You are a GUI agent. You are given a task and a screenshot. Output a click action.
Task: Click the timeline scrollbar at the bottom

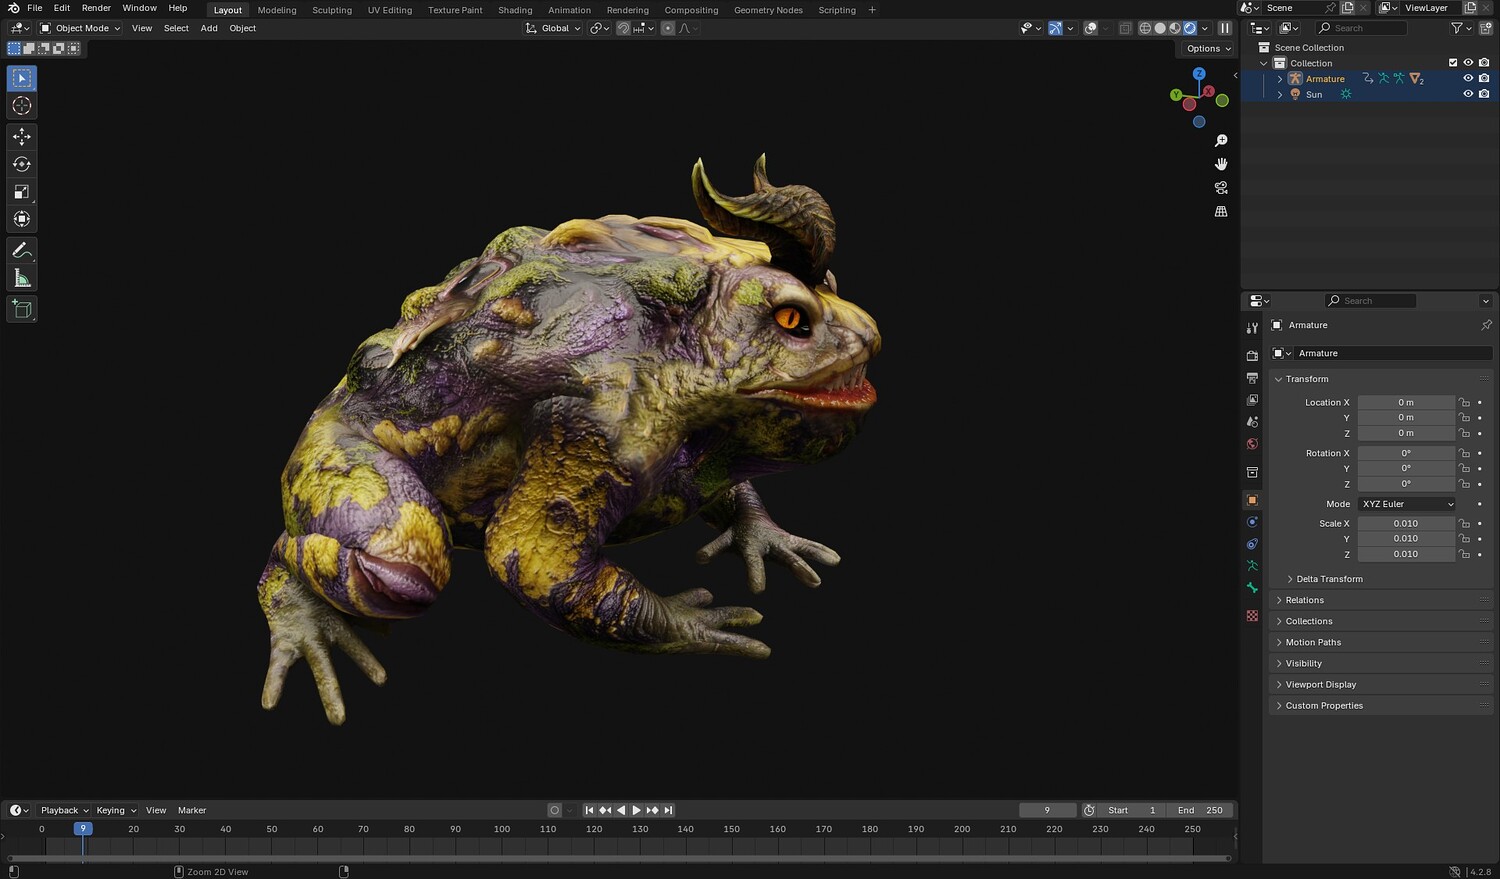[x=618, y=858]
